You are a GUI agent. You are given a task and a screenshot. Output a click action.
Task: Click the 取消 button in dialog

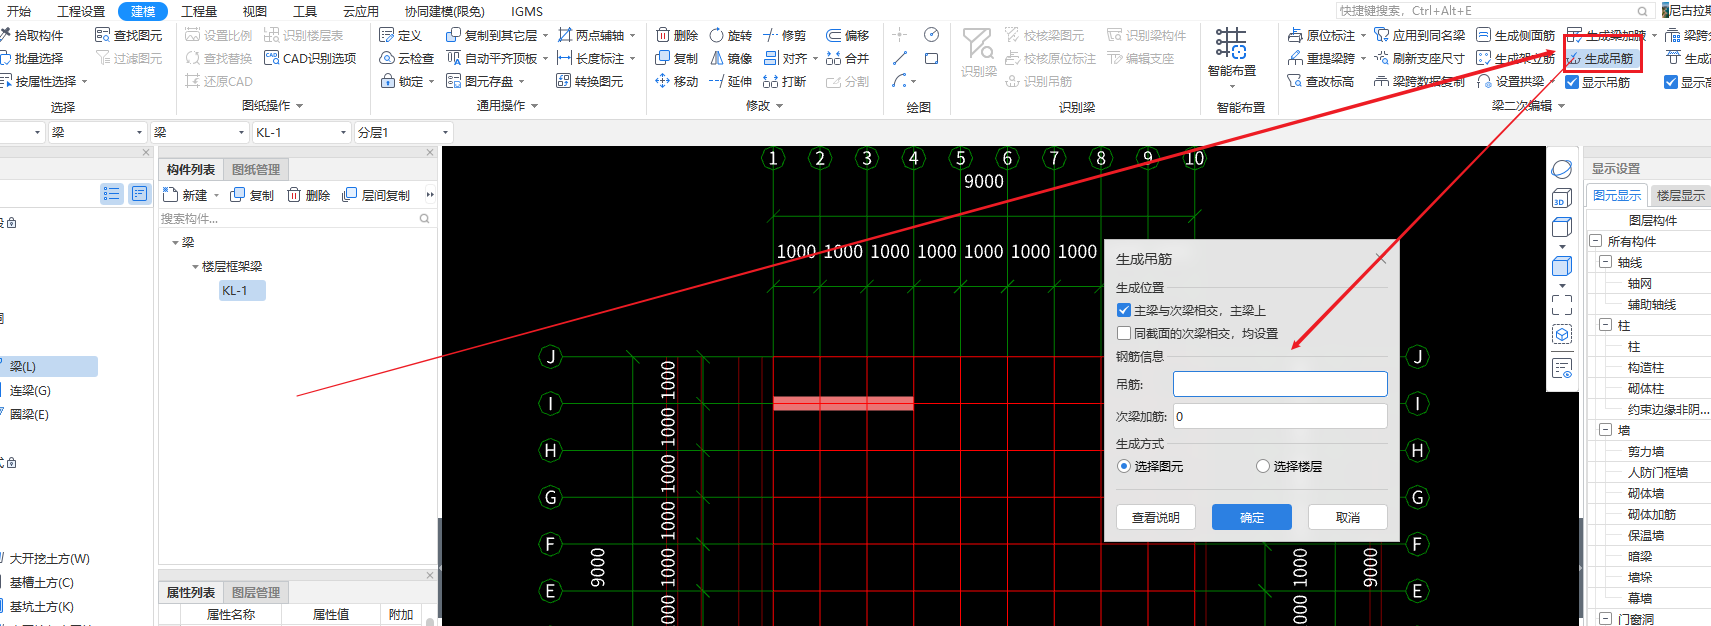pyautogui.click(x=1348, y=517)
